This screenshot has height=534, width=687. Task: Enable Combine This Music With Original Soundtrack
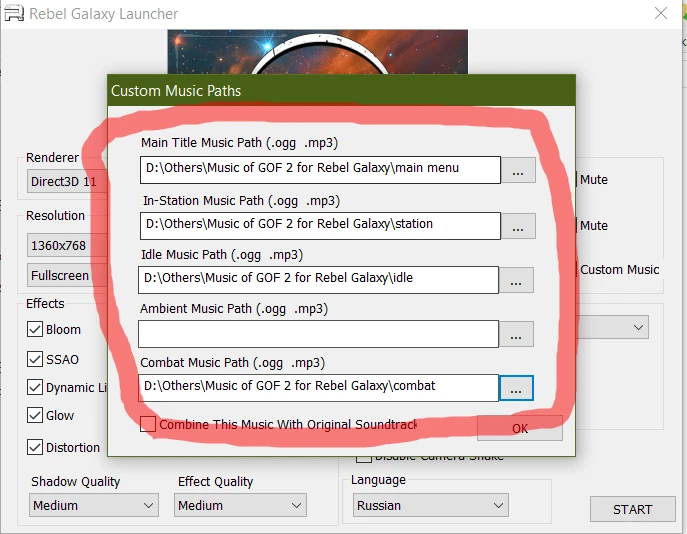[148, 424]
